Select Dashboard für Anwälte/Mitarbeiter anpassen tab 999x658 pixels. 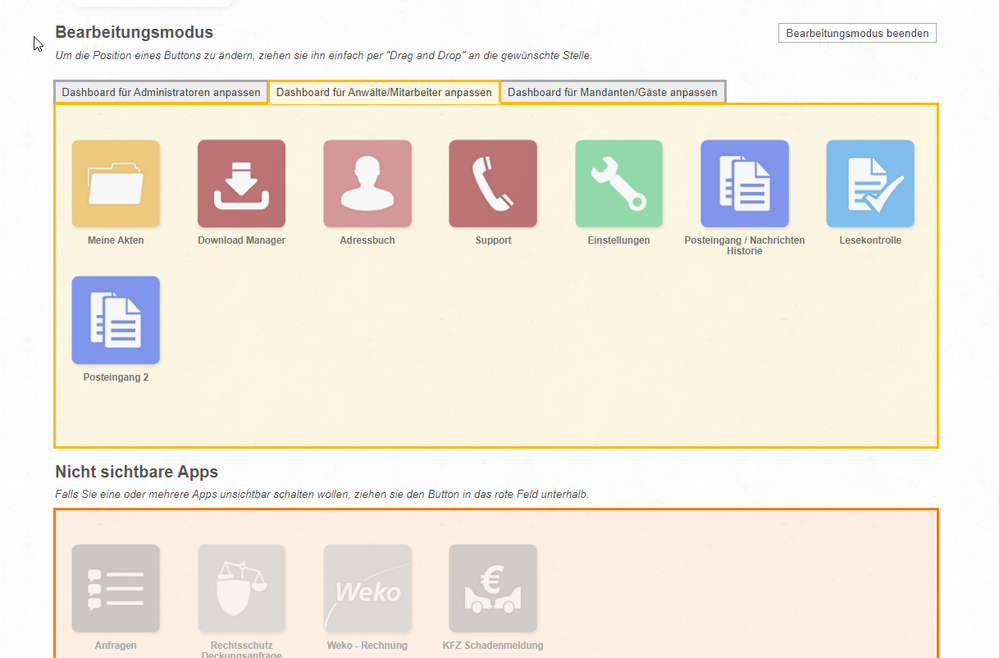coord(384,92)
